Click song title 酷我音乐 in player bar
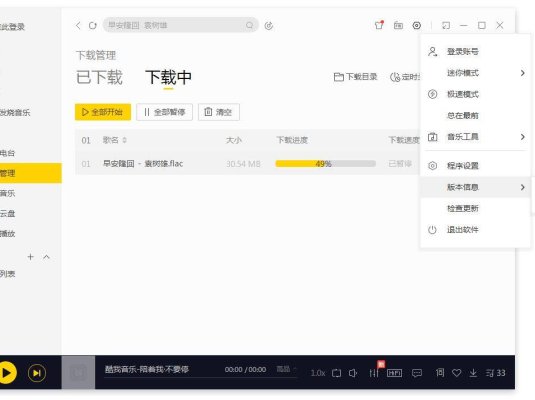 pos(147,369)
